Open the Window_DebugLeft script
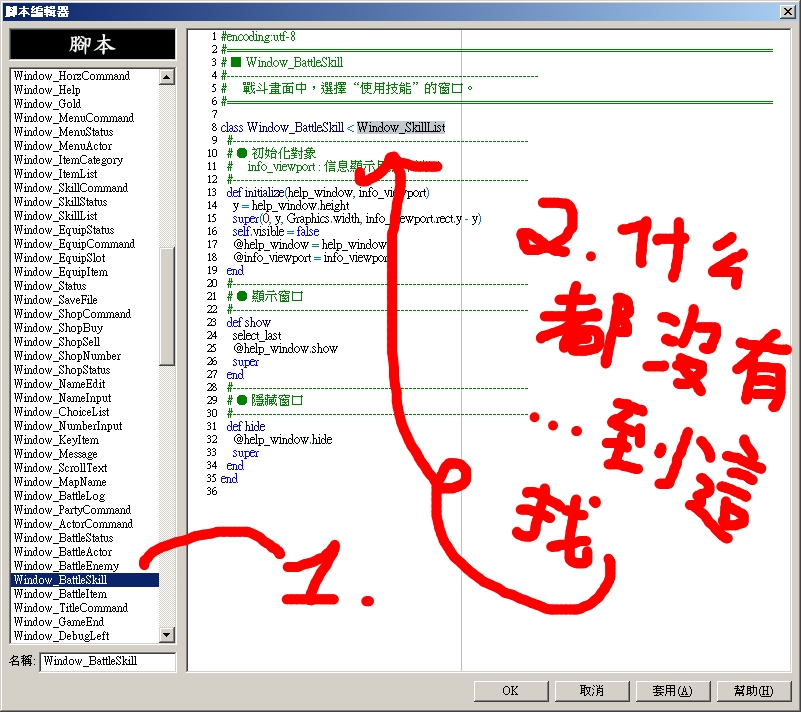The image size is (801, 712). click(85, 636)
